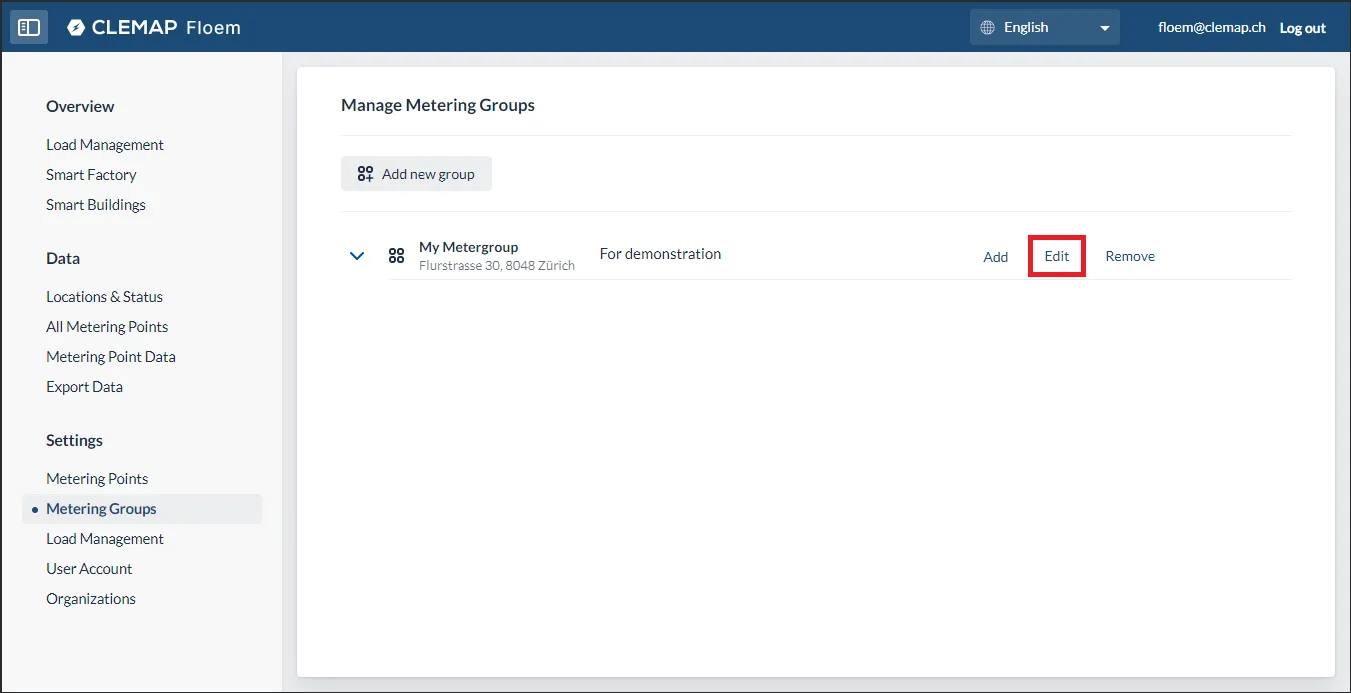Open Load Management under Settings
Screen dimensions: 1351x693
click(105, 538)
